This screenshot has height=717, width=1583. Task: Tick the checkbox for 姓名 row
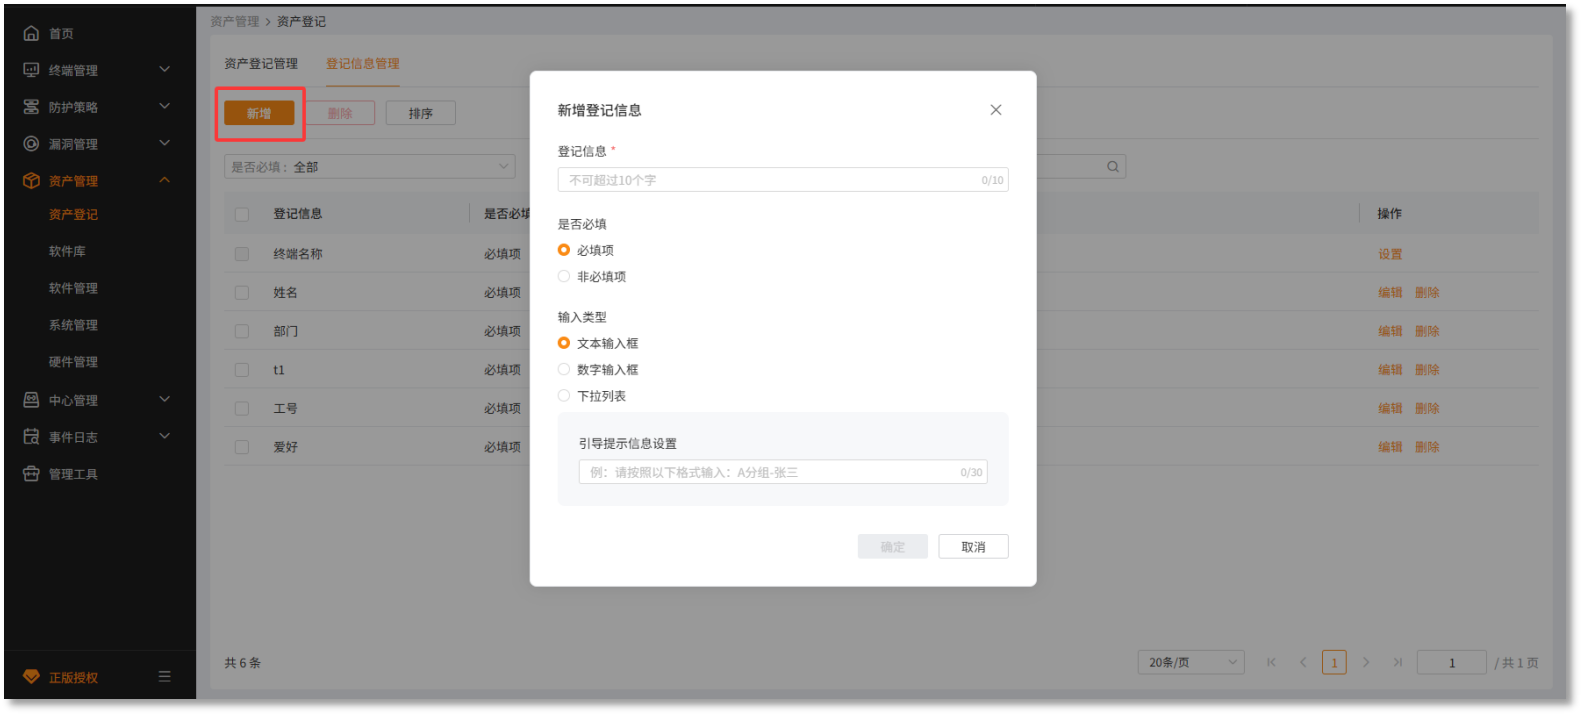point(242,293)
